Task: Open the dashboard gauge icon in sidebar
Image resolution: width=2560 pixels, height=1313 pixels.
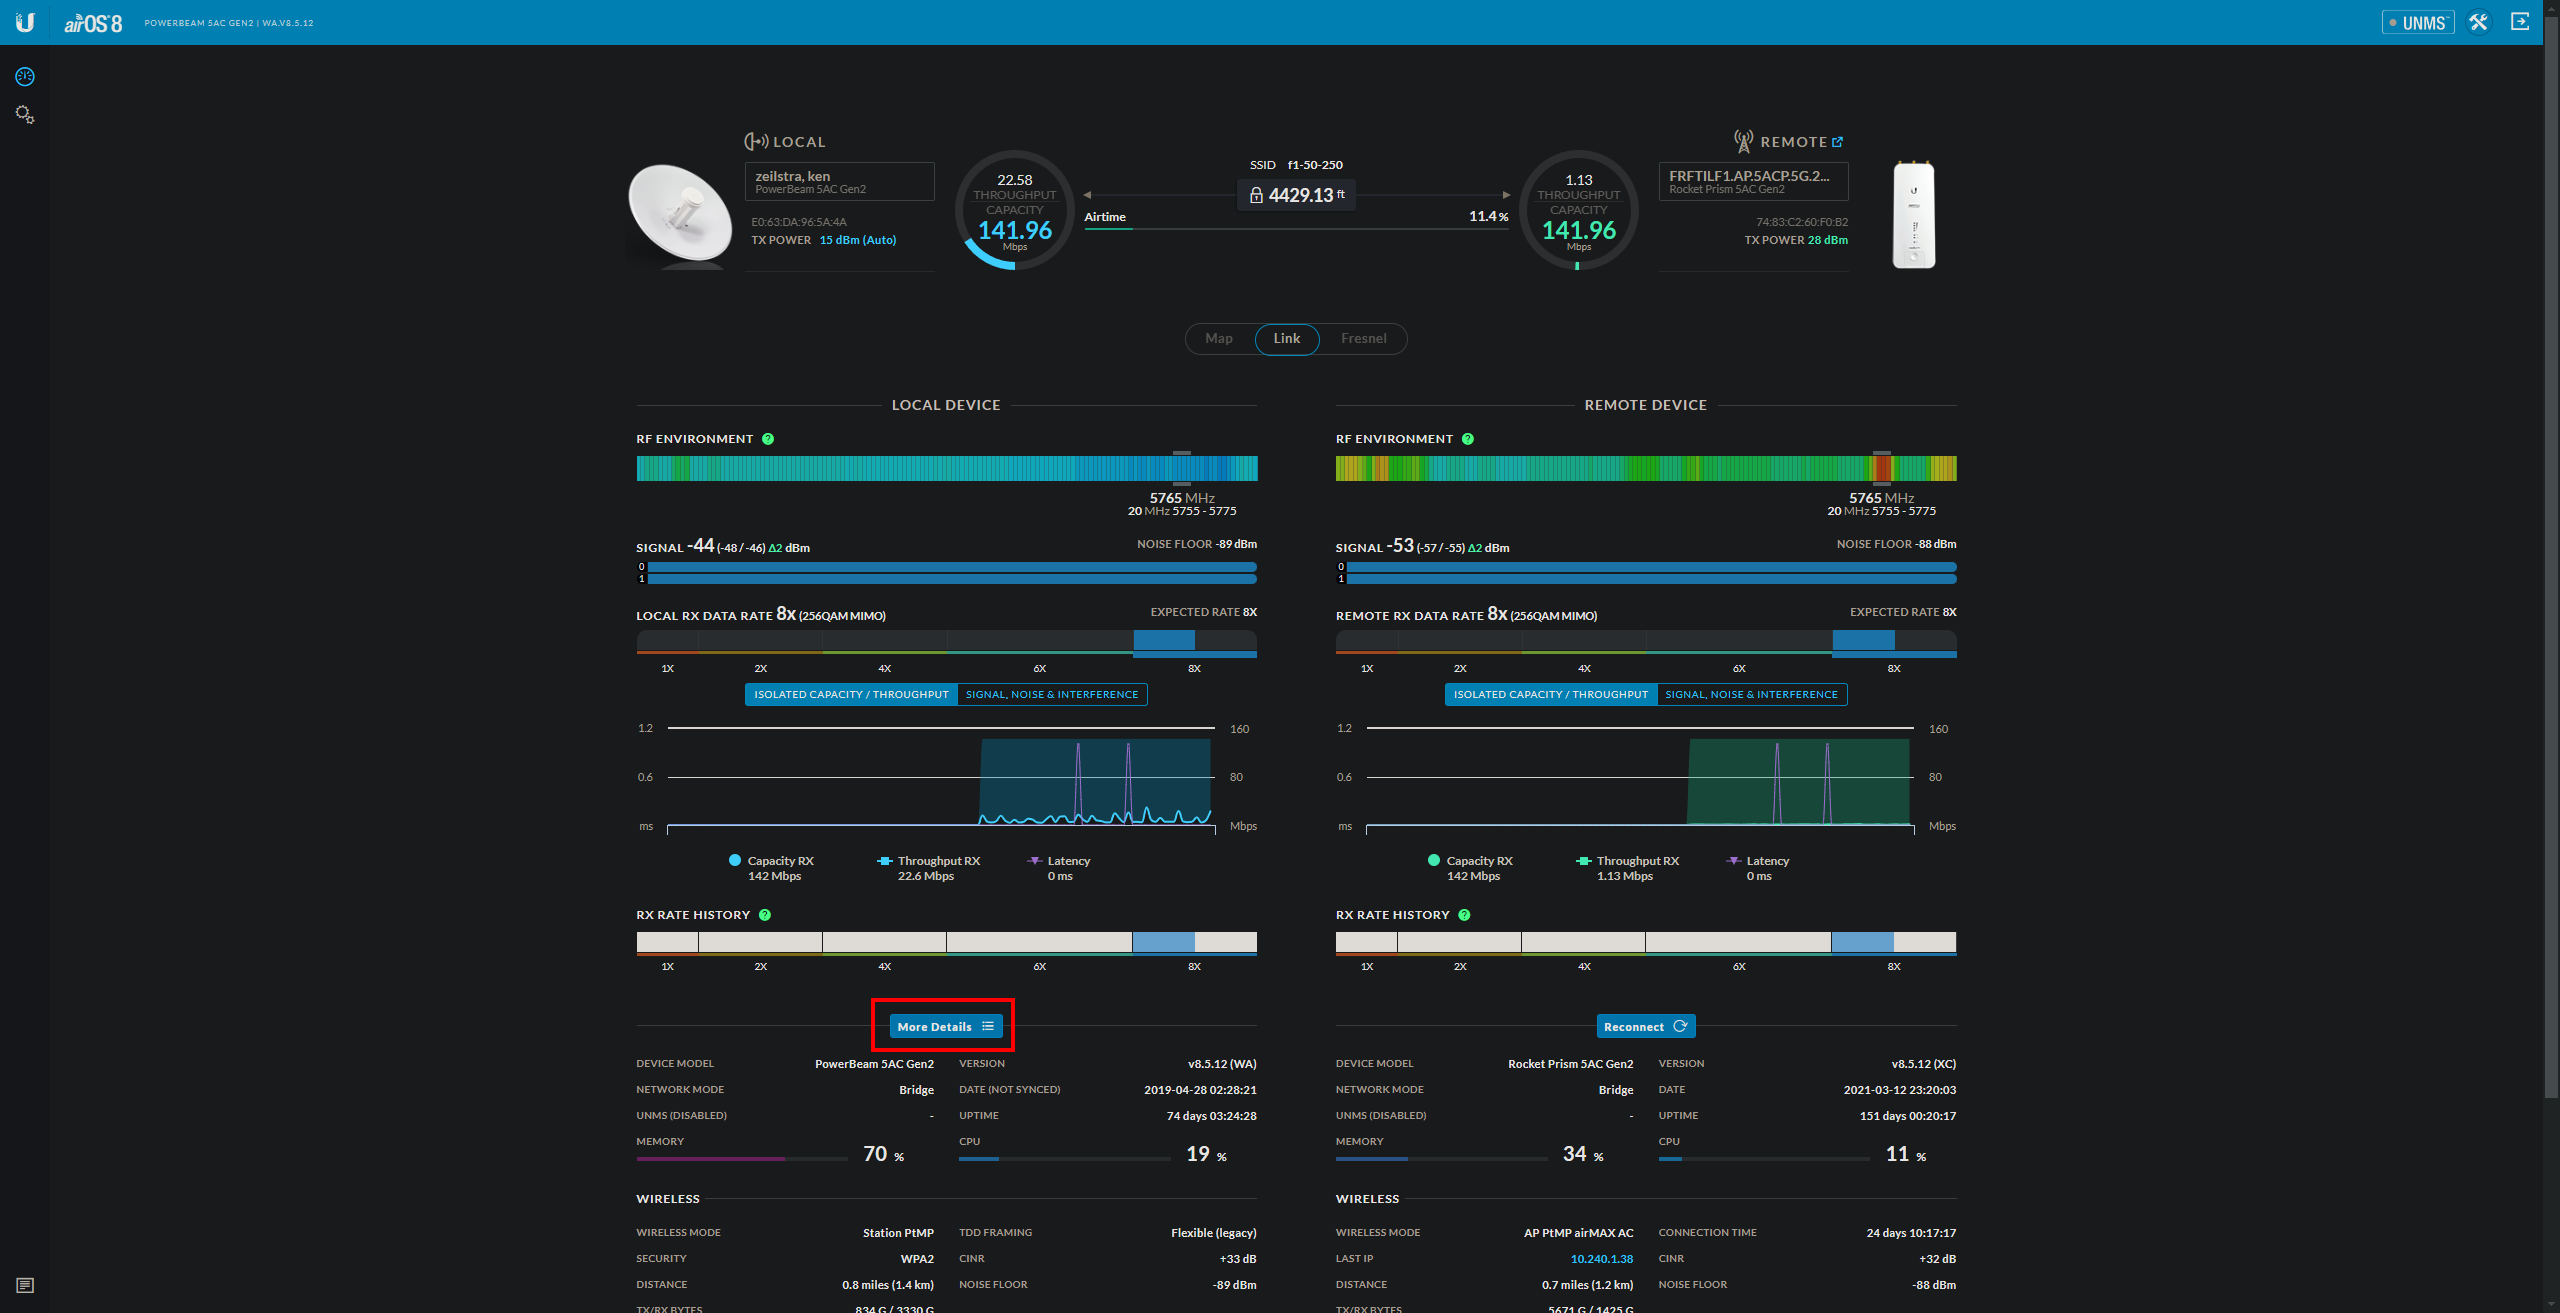Action: point(25,77)
